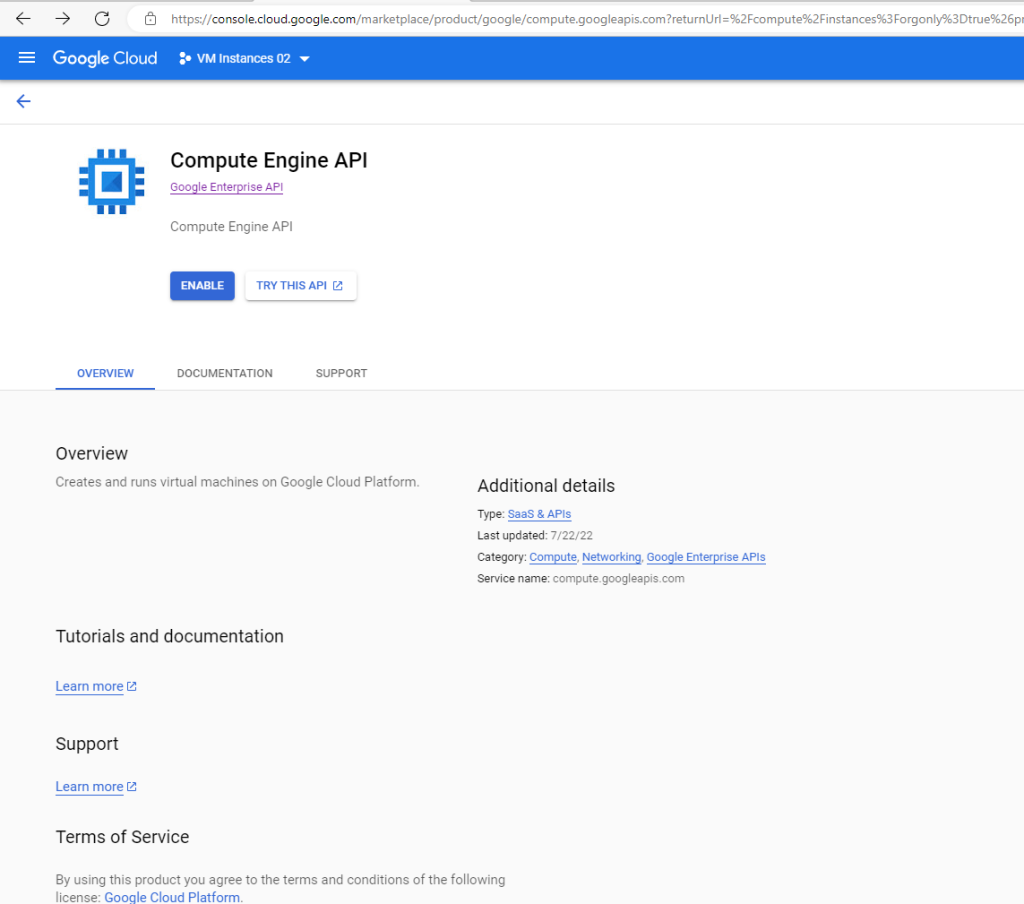Click the Google Cloud logo
Viewport: 1024px width, 904px height.
point(105,58)
